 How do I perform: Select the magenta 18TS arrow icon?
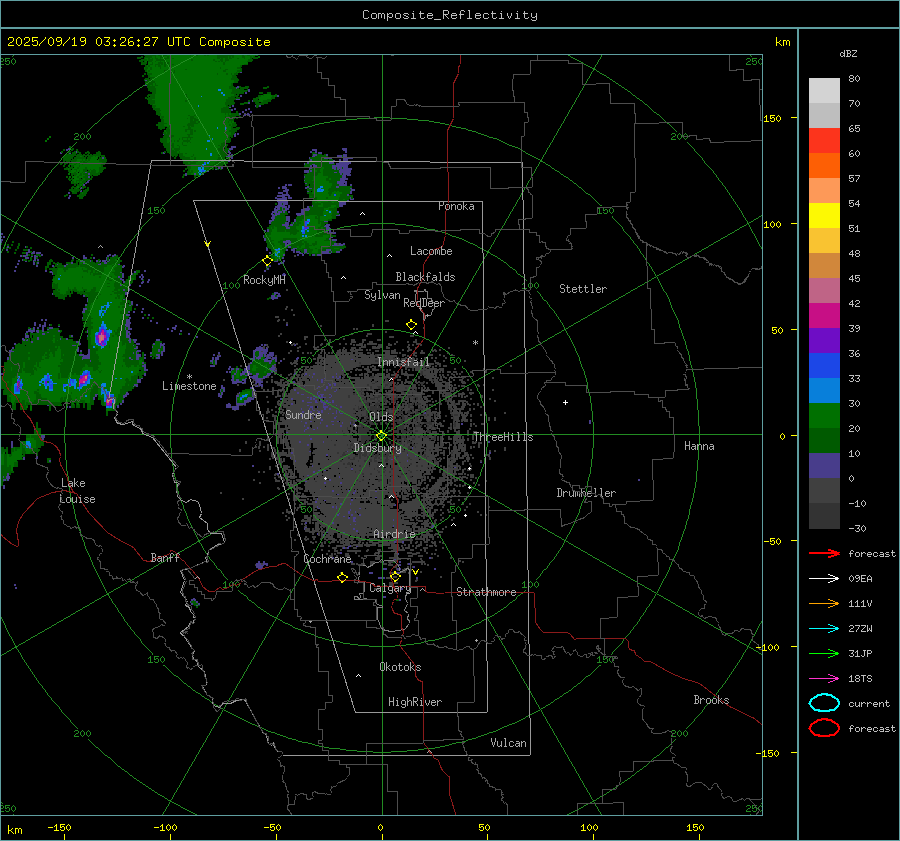point(824,678)
